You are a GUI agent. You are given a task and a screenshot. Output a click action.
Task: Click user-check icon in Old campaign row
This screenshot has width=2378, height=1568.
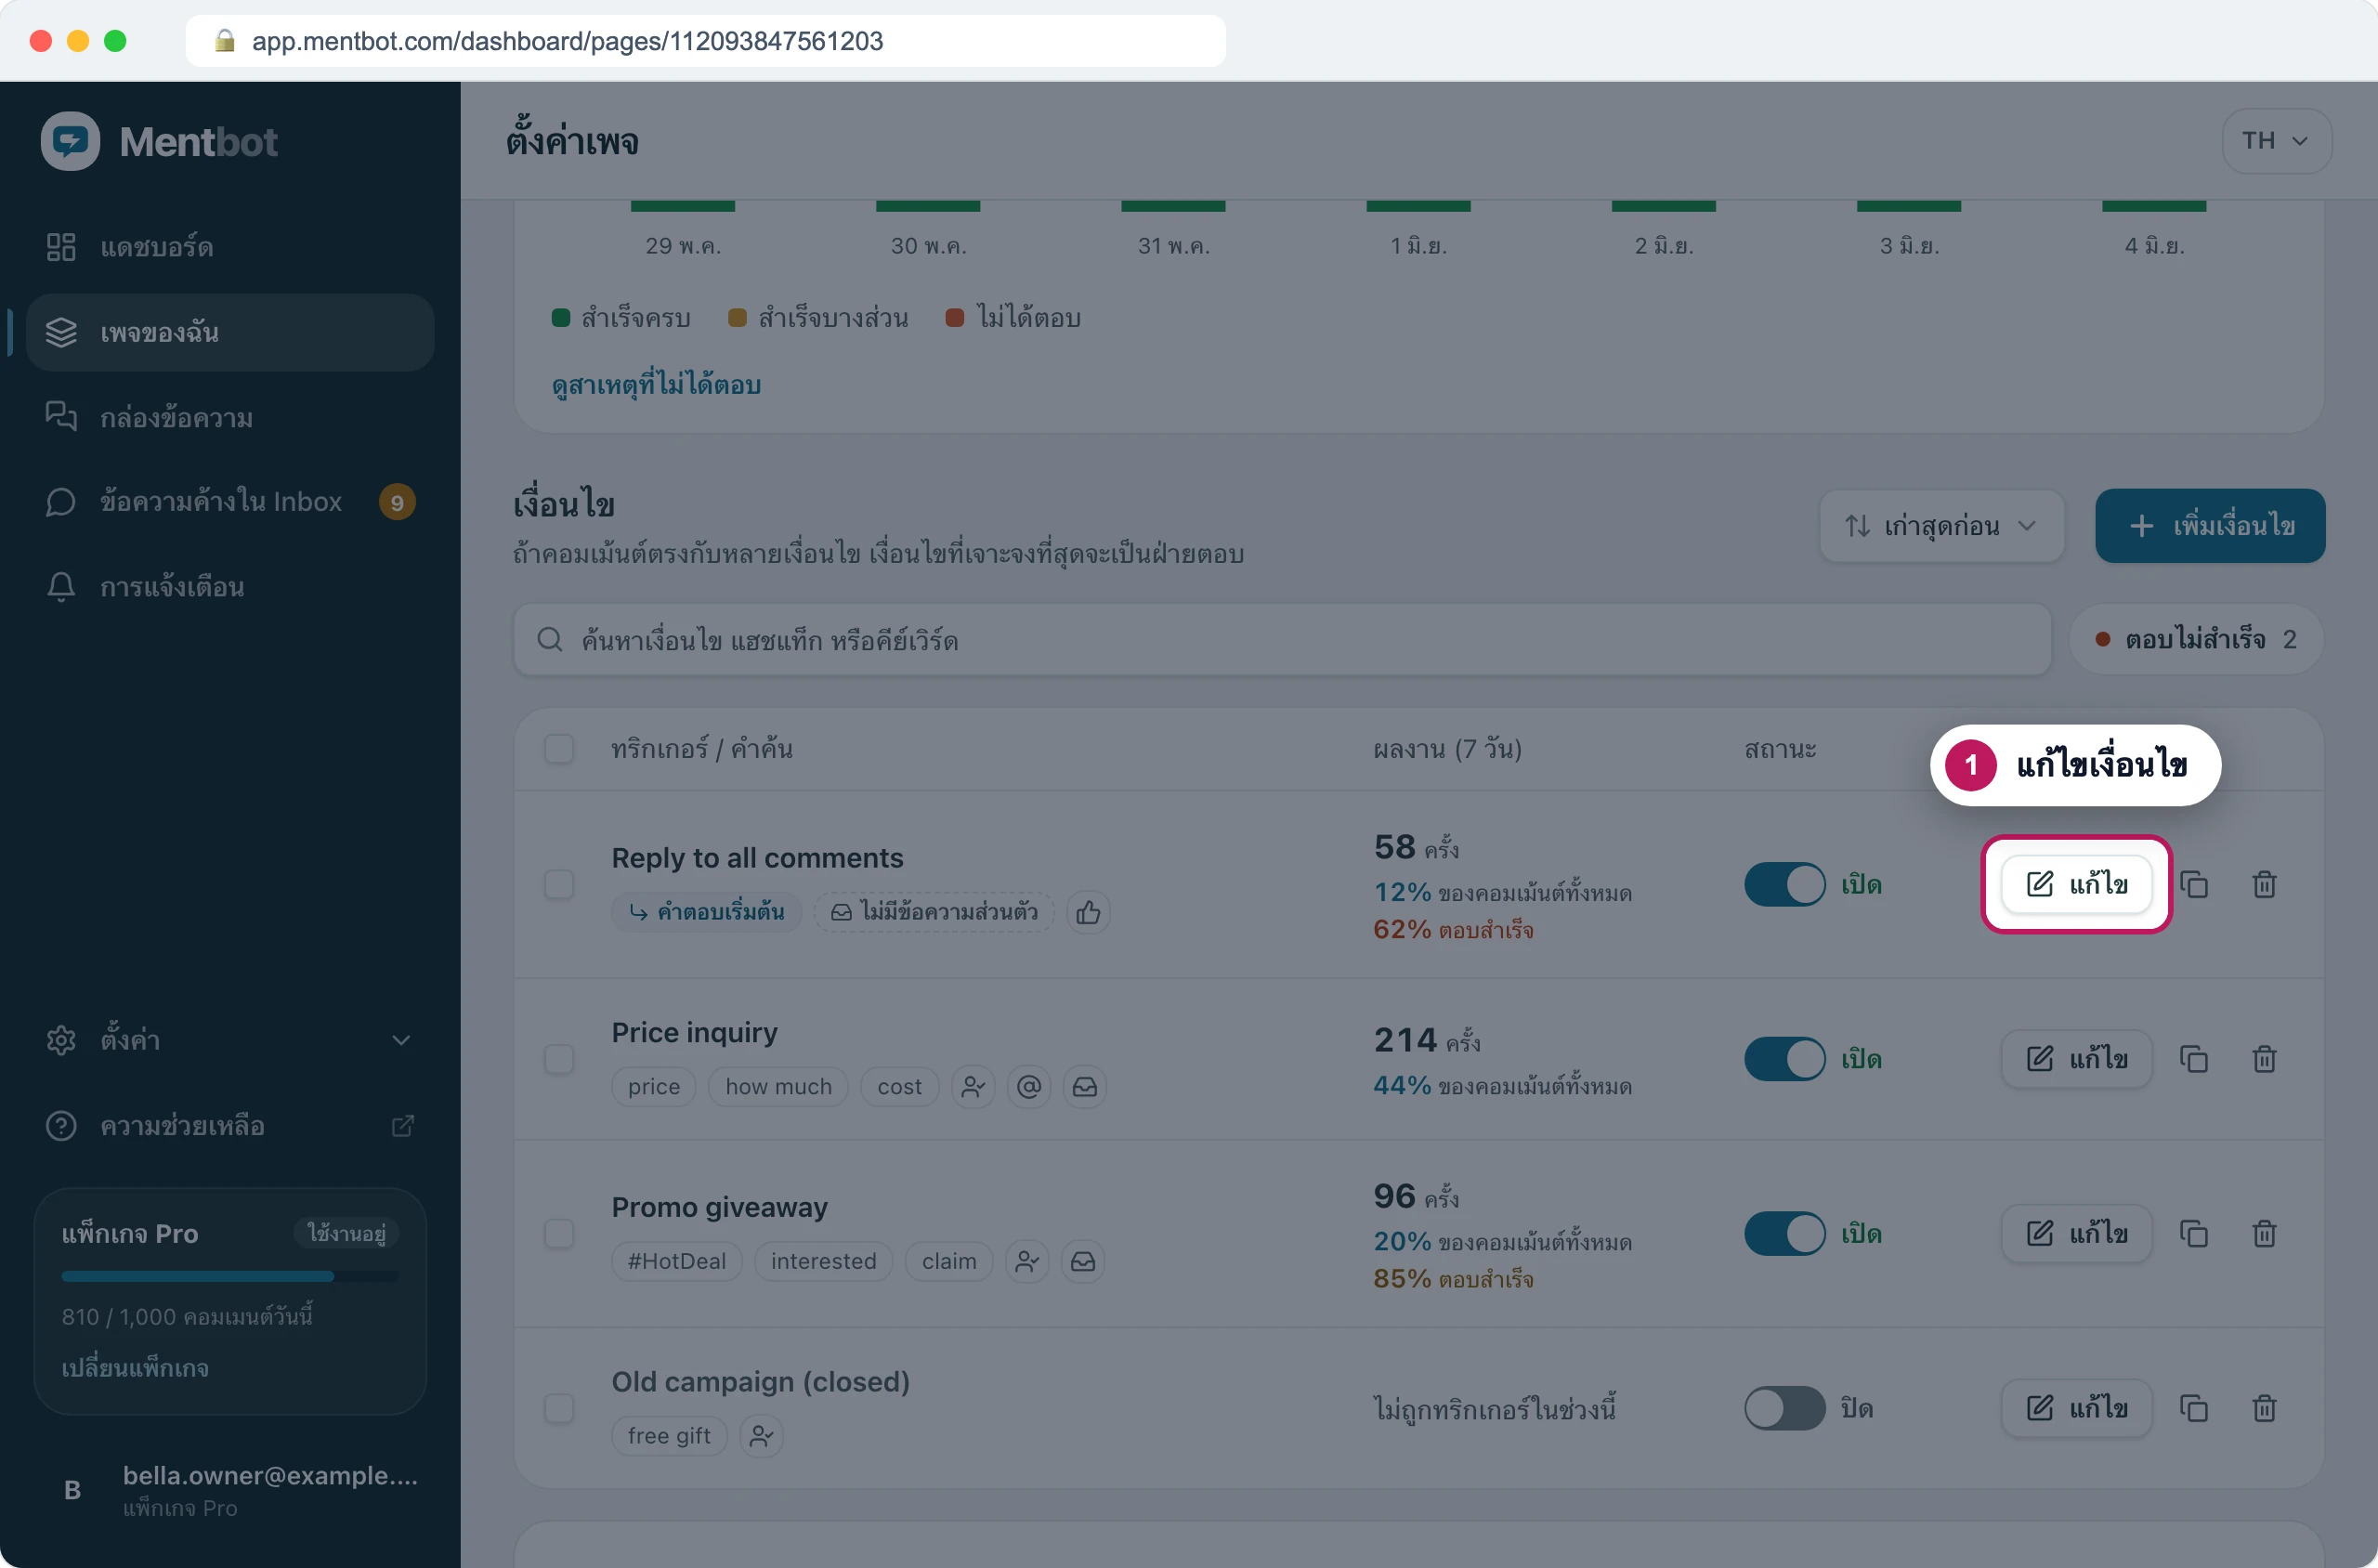(761, 1436)
